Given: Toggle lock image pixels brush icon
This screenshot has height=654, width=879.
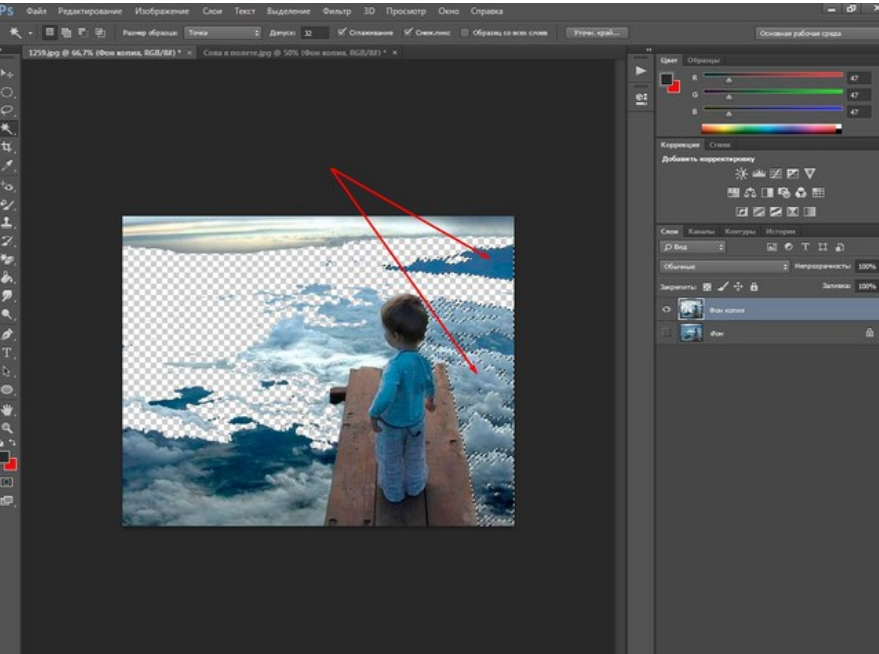Looking at the screenshot, I should pos(723,287).
